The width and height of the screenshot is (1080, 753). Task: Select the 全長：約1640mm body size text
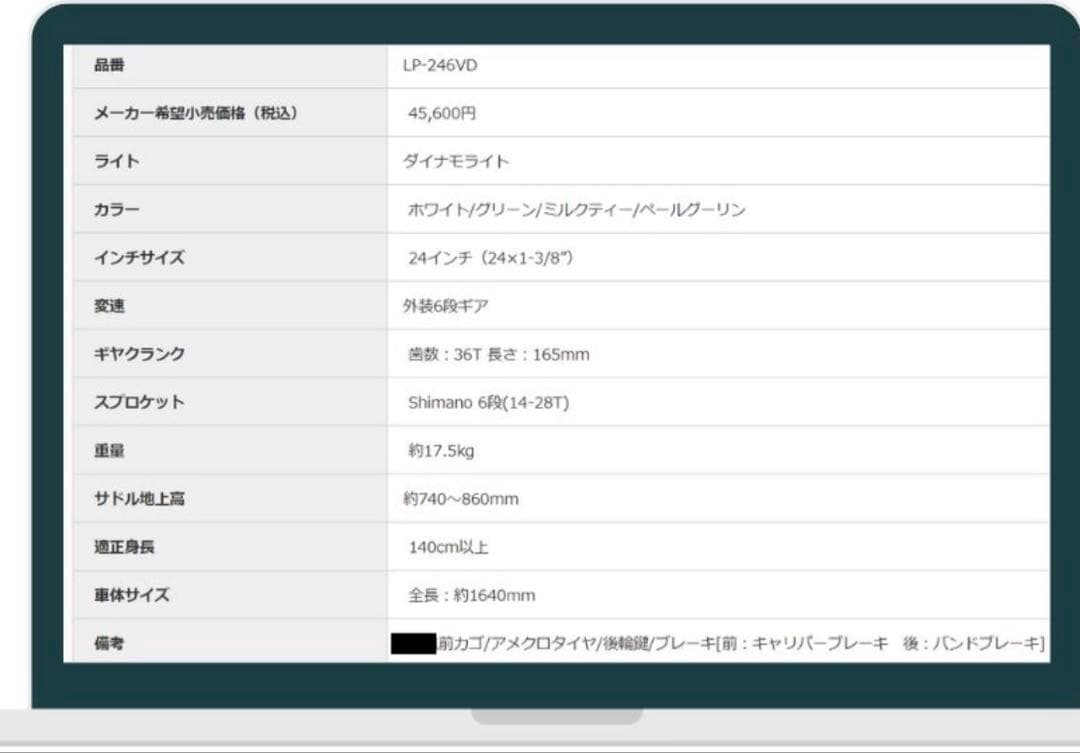[x=471, y=596]
